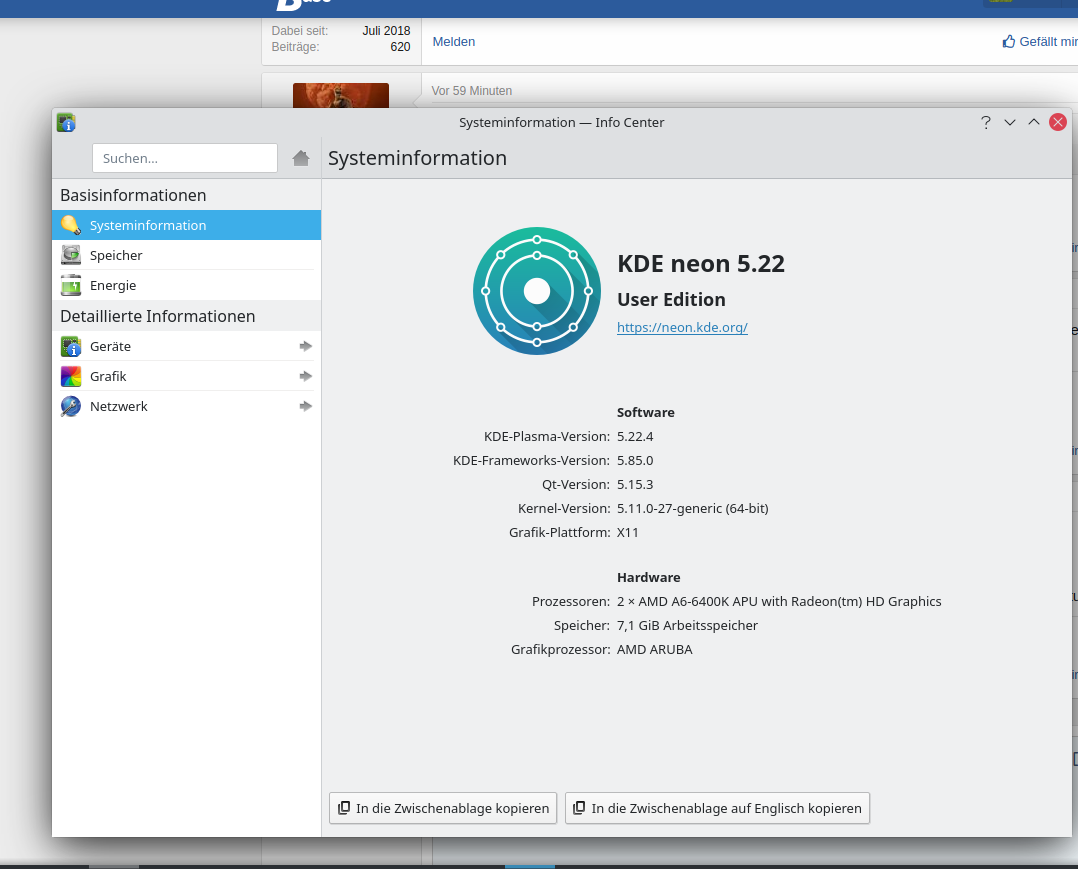
Task: Click the Grafik-Plattform value X11
Action: [628, 533]
